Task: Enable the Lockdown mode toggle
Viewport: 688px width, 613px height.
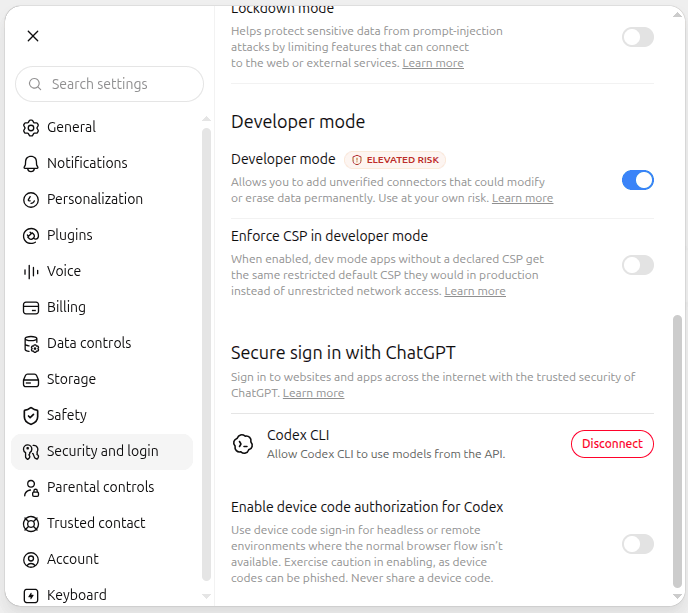Action: coord(638,37)
